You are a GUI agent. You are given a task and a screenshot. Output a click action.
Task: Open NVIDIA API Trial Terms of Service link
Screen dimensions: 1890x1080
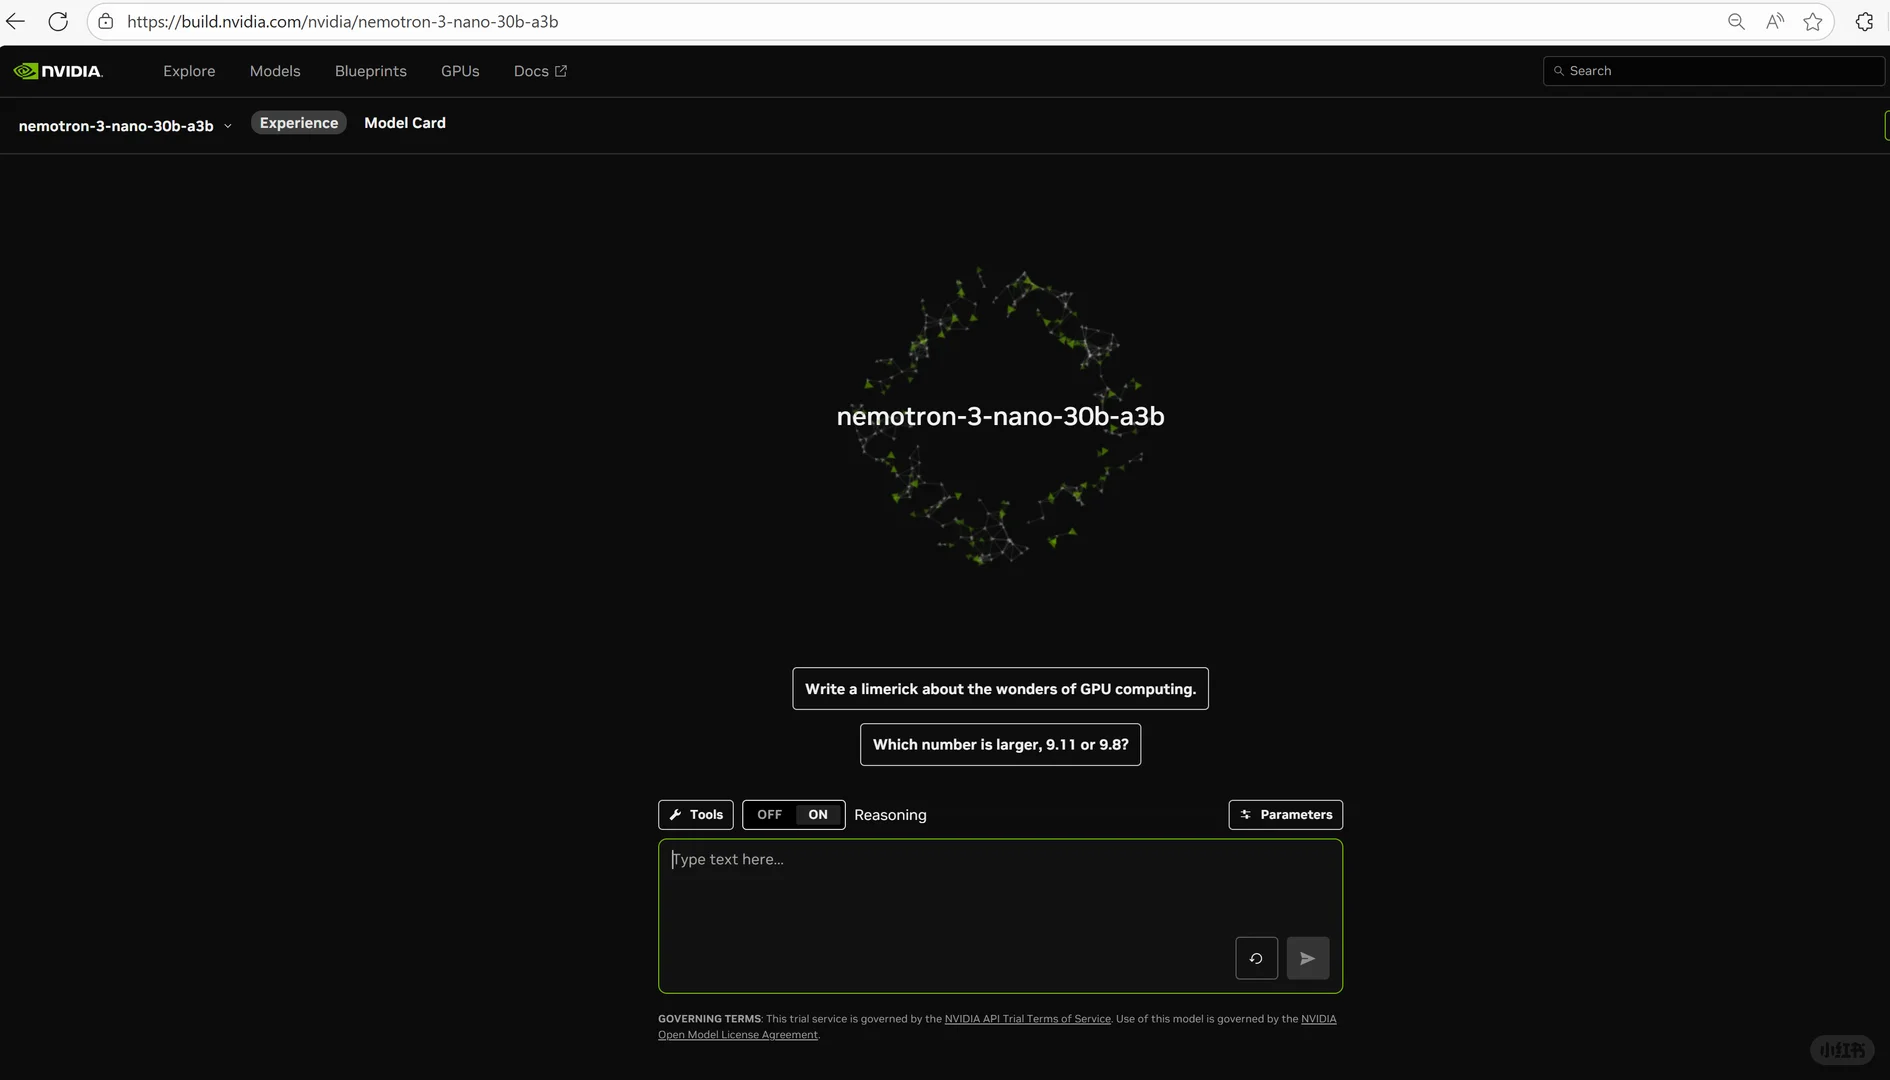tap(1027, 1018)
